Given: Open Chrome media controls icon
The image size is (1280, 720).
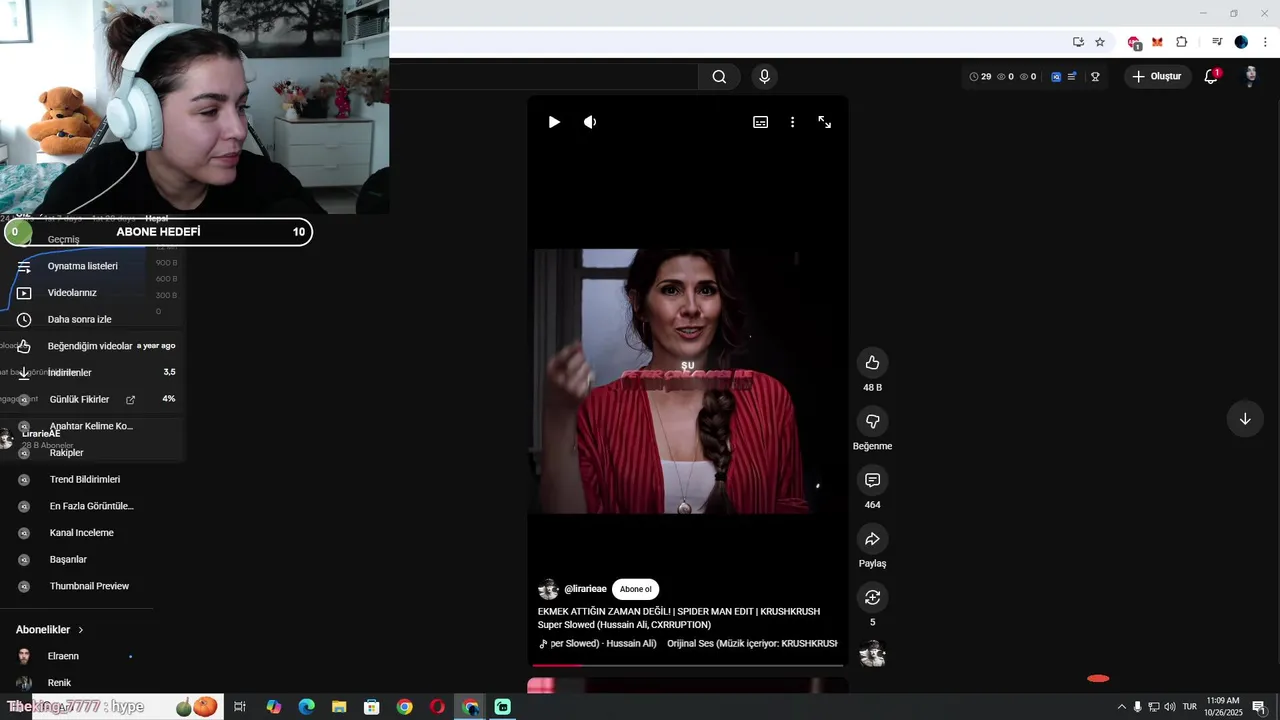Looking at the screenshot, I should (x=1217, y=42).
